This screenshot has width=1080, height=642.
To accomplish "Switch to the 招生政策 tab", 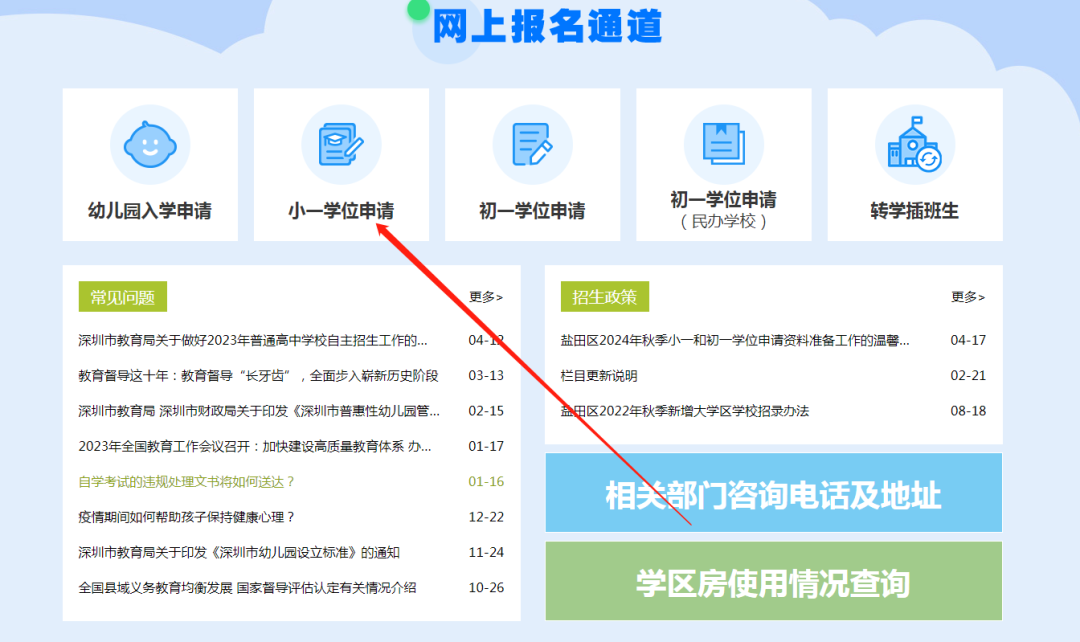I will click(605, 297).
